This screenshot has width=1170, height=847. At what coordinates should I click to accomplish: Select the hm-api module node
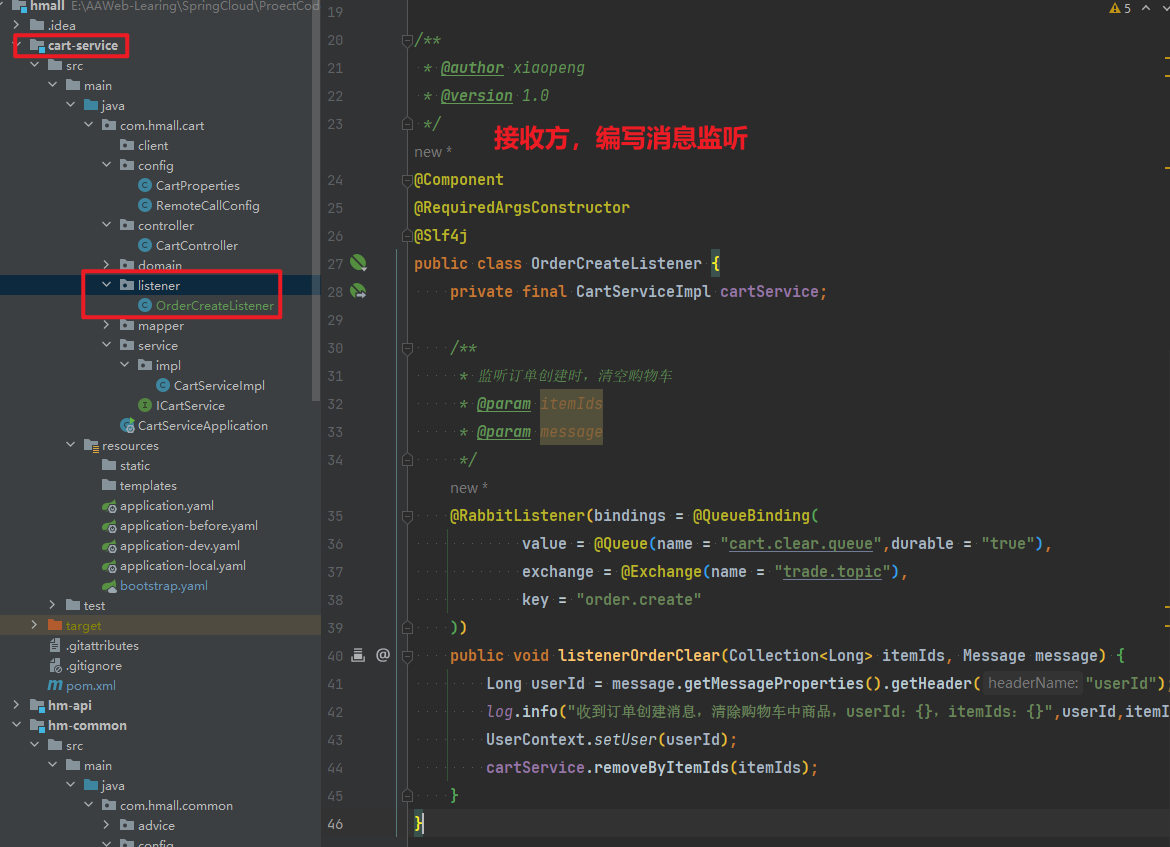[x=69, y=705]
